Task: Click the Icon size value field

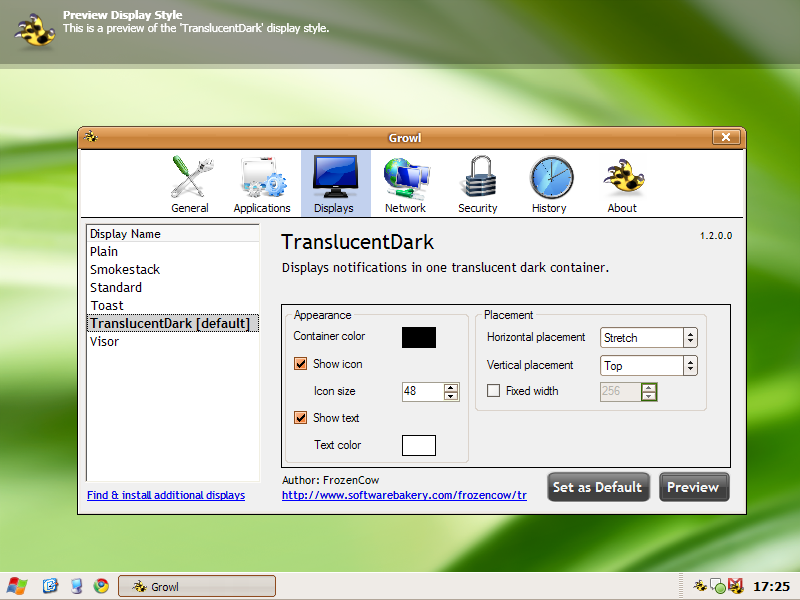Action: [422, 392]
